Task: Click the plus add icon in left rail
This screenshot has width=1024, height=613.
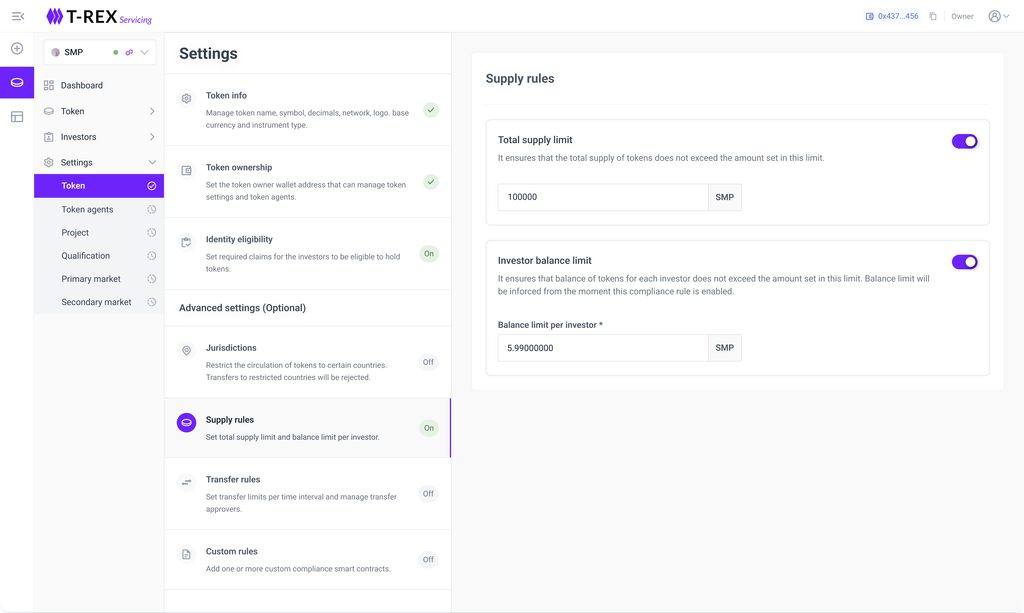Action: click(17, 48)
